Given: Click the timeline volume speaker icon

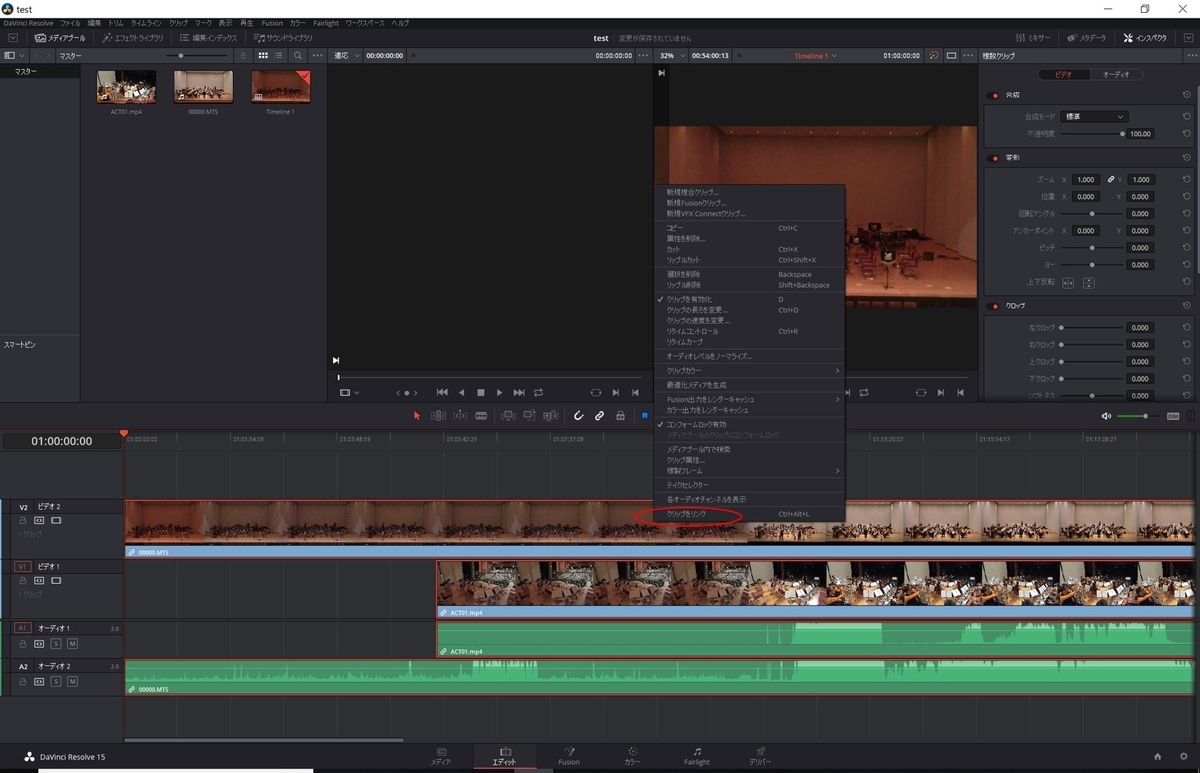Looking at the screenshot, I should pos(1106,416).
